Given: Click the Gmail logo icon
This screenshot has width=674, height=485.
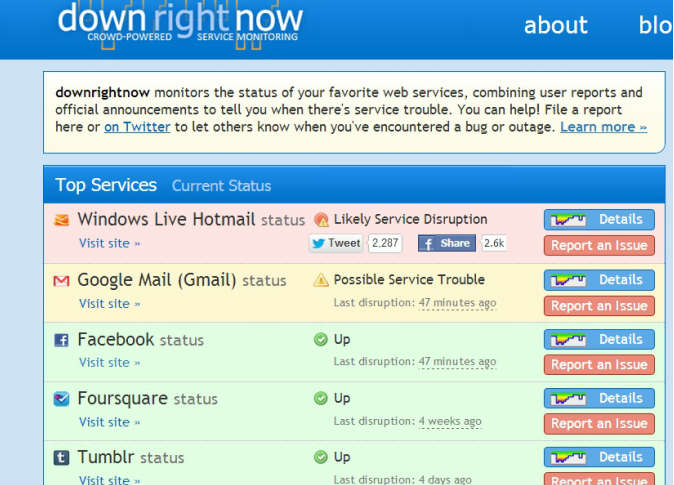Looking at the screenshot, I should tap(62, 281).
